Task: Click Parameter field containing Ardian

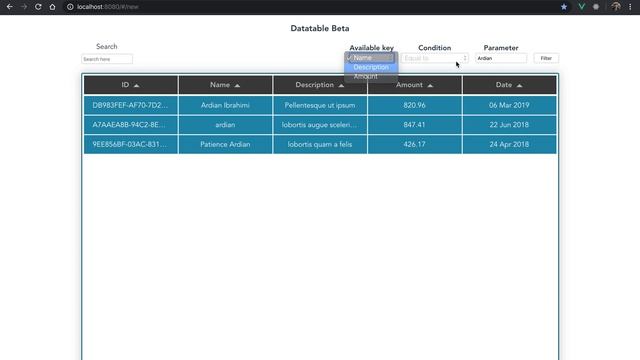Action: (x=501, y=58)
